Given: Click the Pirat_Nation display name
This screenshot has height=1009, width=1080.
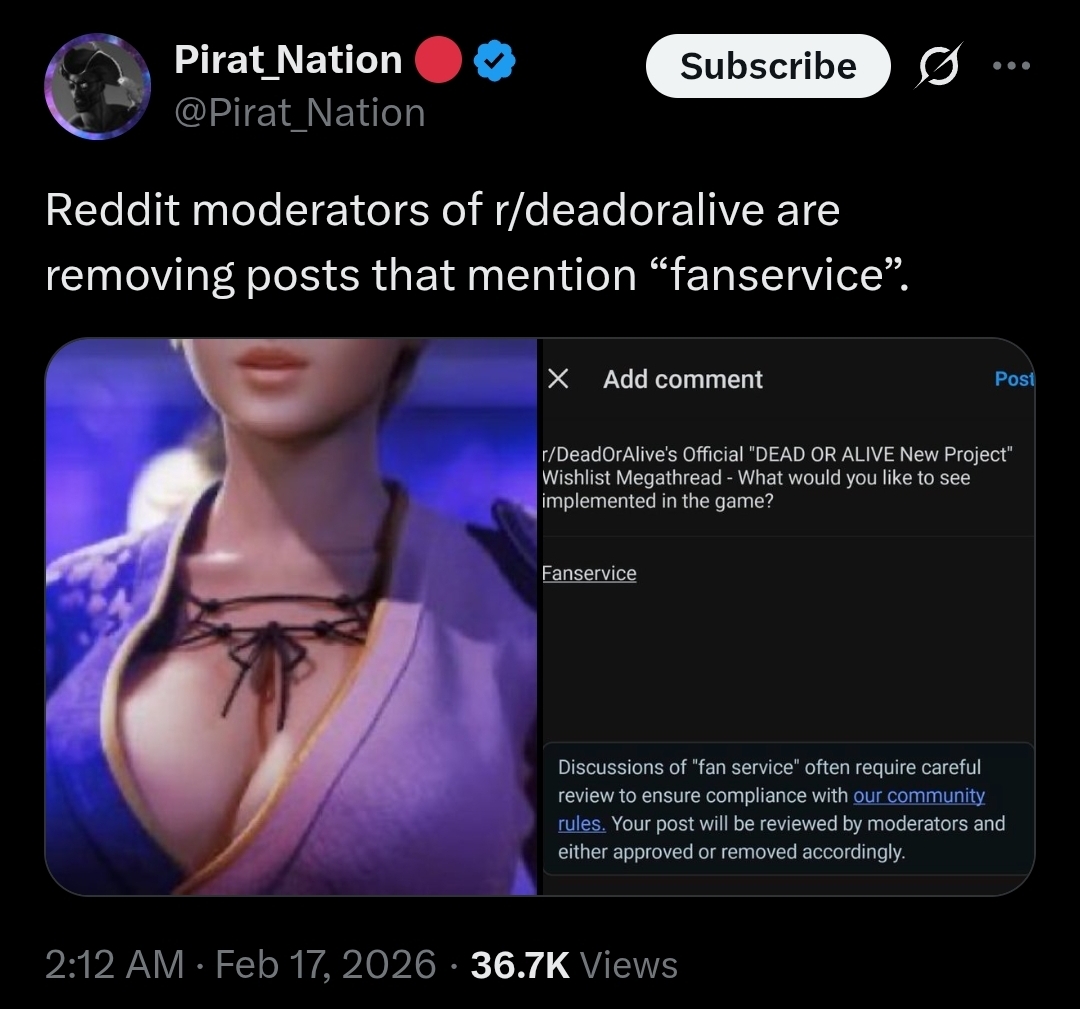Looking at the screenshot, I should click(289, 60).
